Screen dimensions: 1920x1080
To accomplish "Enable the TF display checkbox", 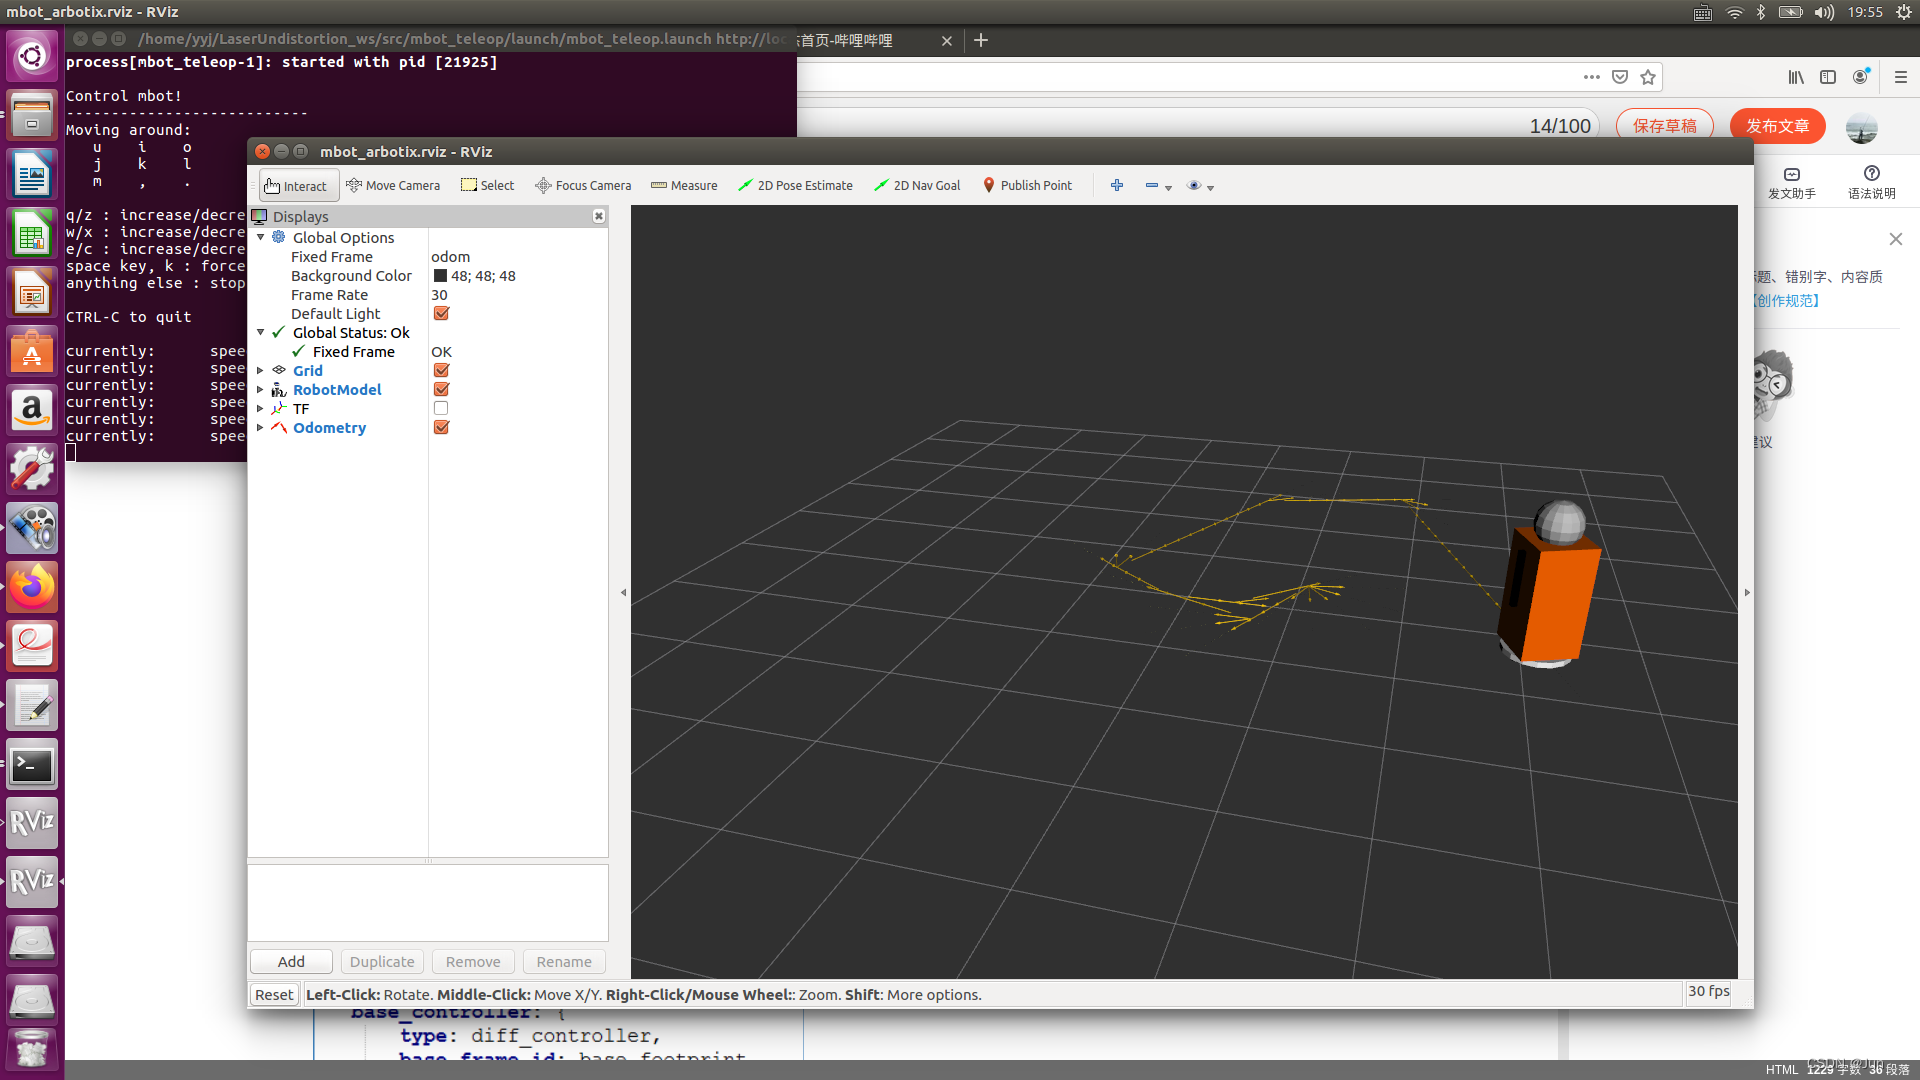I will [x=441, y=408].
